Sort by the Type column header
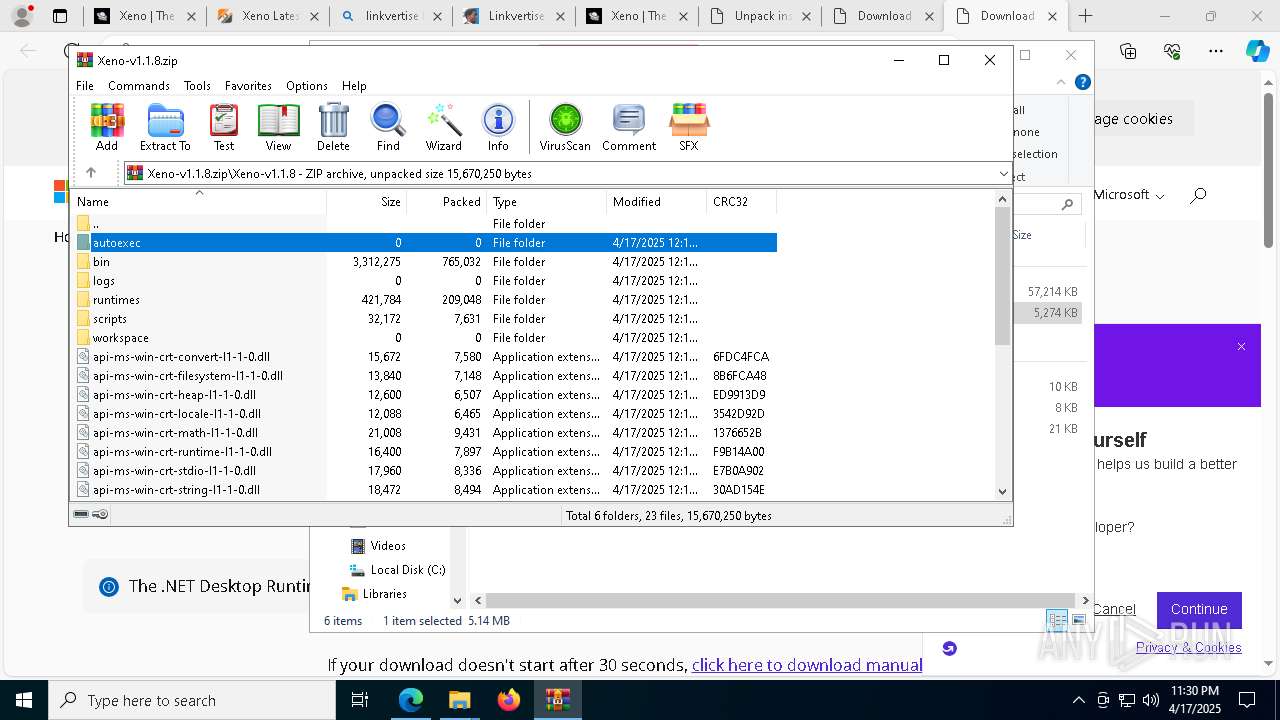Screen dimensions: 1280x720 pos(546,201)
